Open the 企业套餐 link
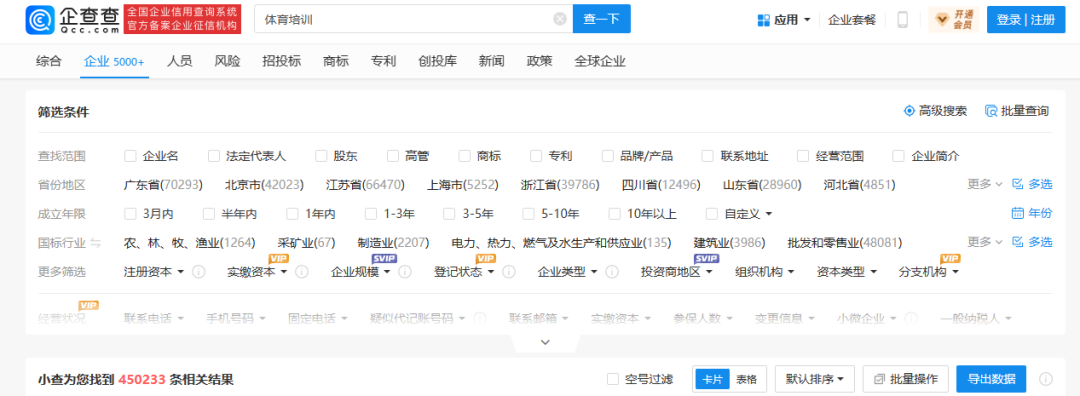 [x=852, y=20]
